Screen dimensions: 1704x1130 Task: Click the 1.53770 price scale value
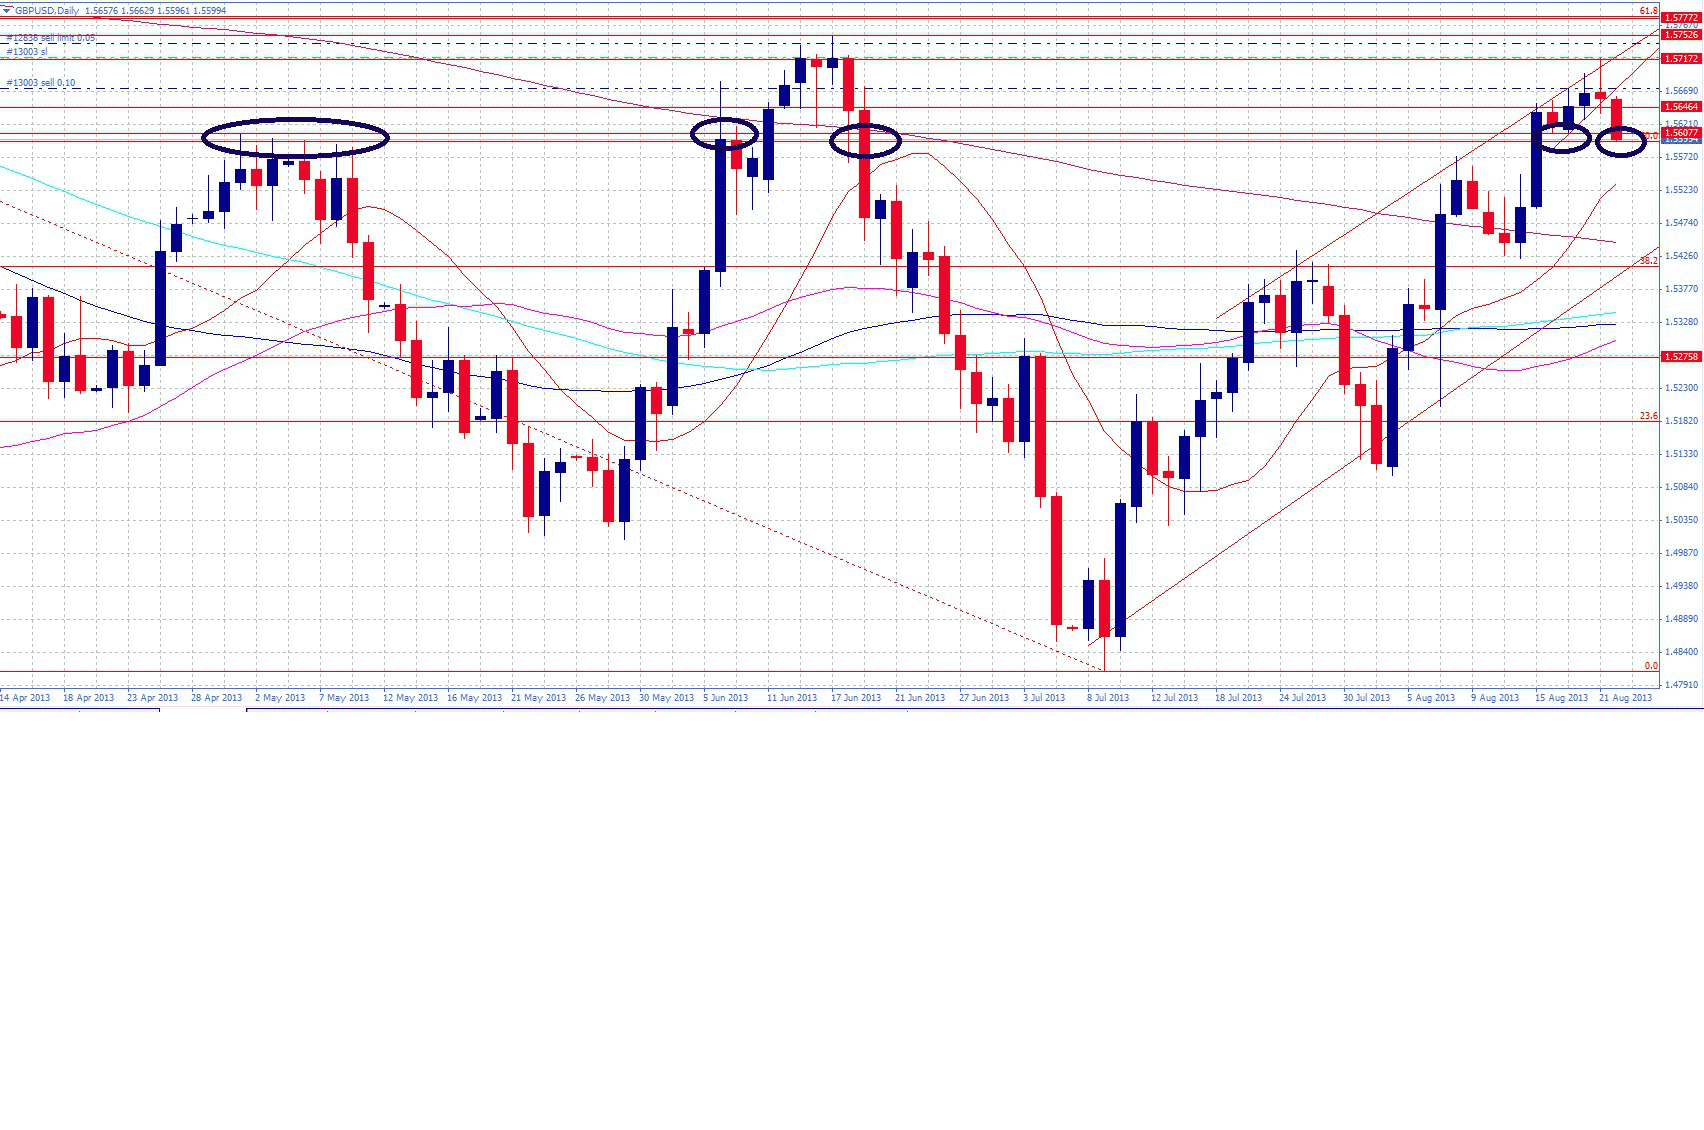[1682, 288]
